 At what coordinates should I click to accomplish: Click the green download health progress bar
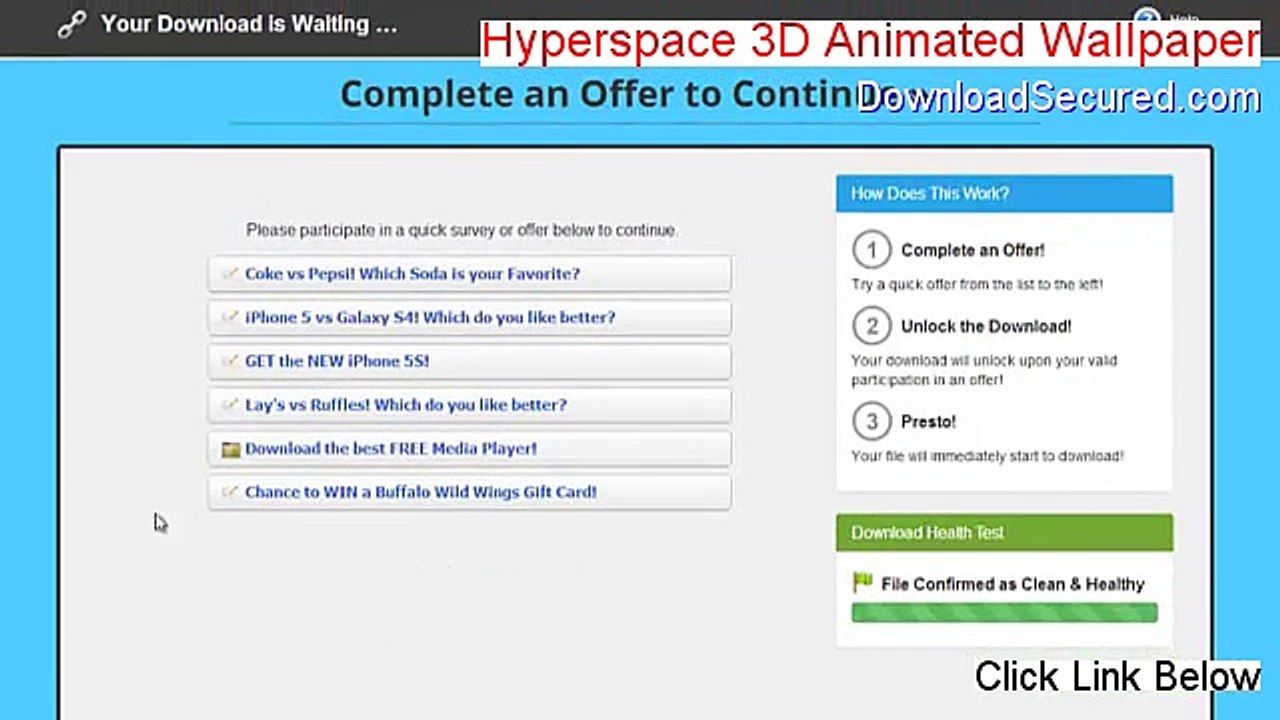(x=1004, y=612)
